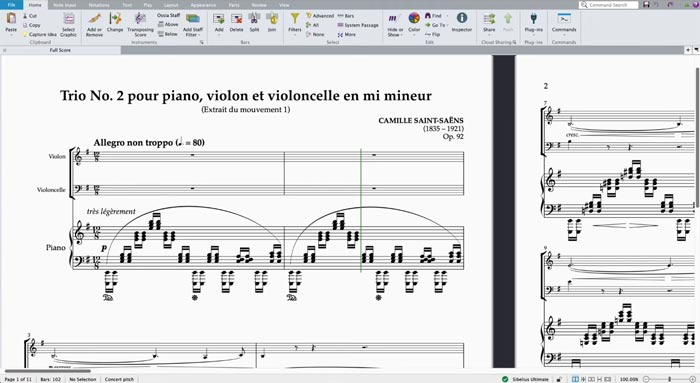Click Select Bars button
The image size is (700, 383).
click(x=346, y=16)
